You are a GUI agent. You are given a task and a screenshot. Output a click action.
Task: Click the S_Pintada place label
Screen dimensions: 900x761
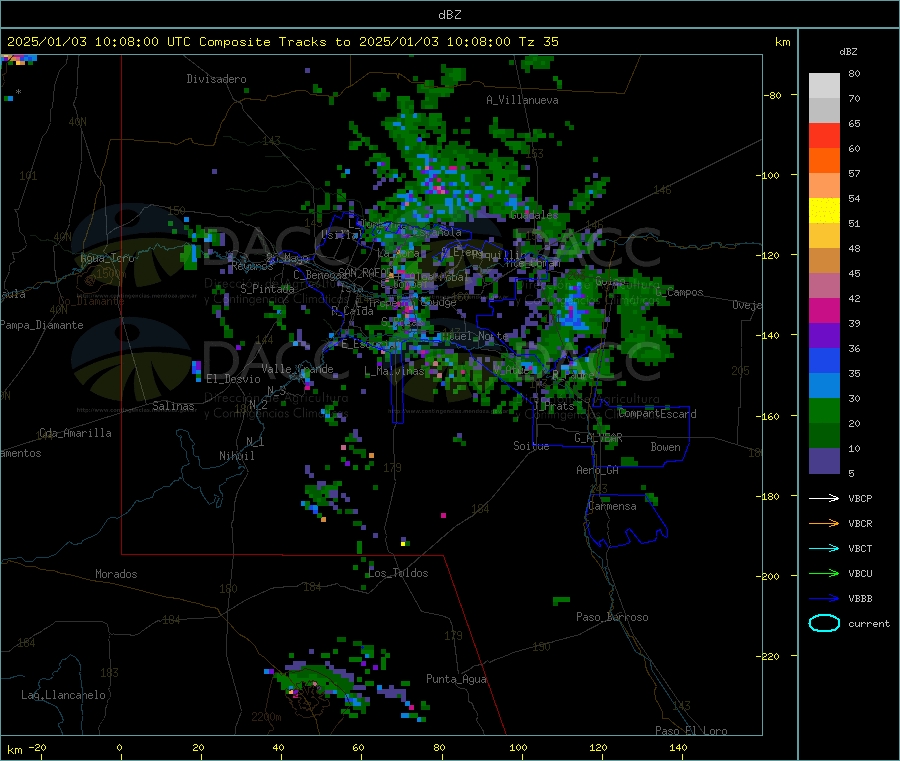(267, 289)
